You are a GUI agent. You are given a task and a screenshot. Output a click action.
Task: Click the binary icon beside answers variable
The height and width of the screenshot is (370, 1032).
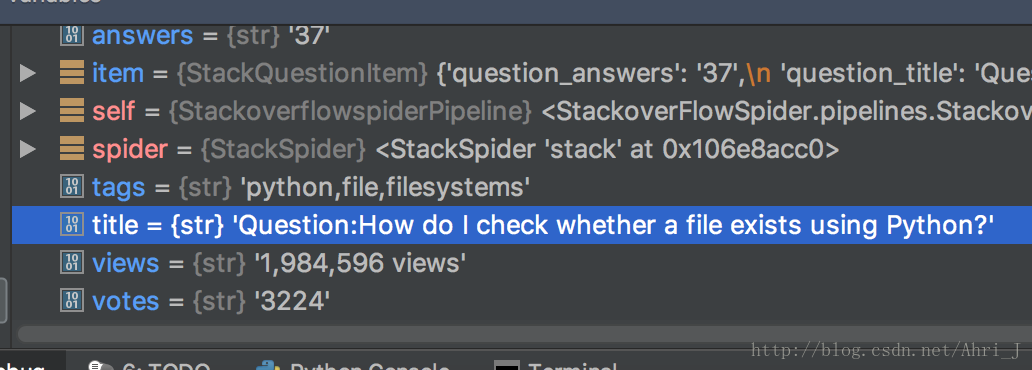(x=72, y=35)
